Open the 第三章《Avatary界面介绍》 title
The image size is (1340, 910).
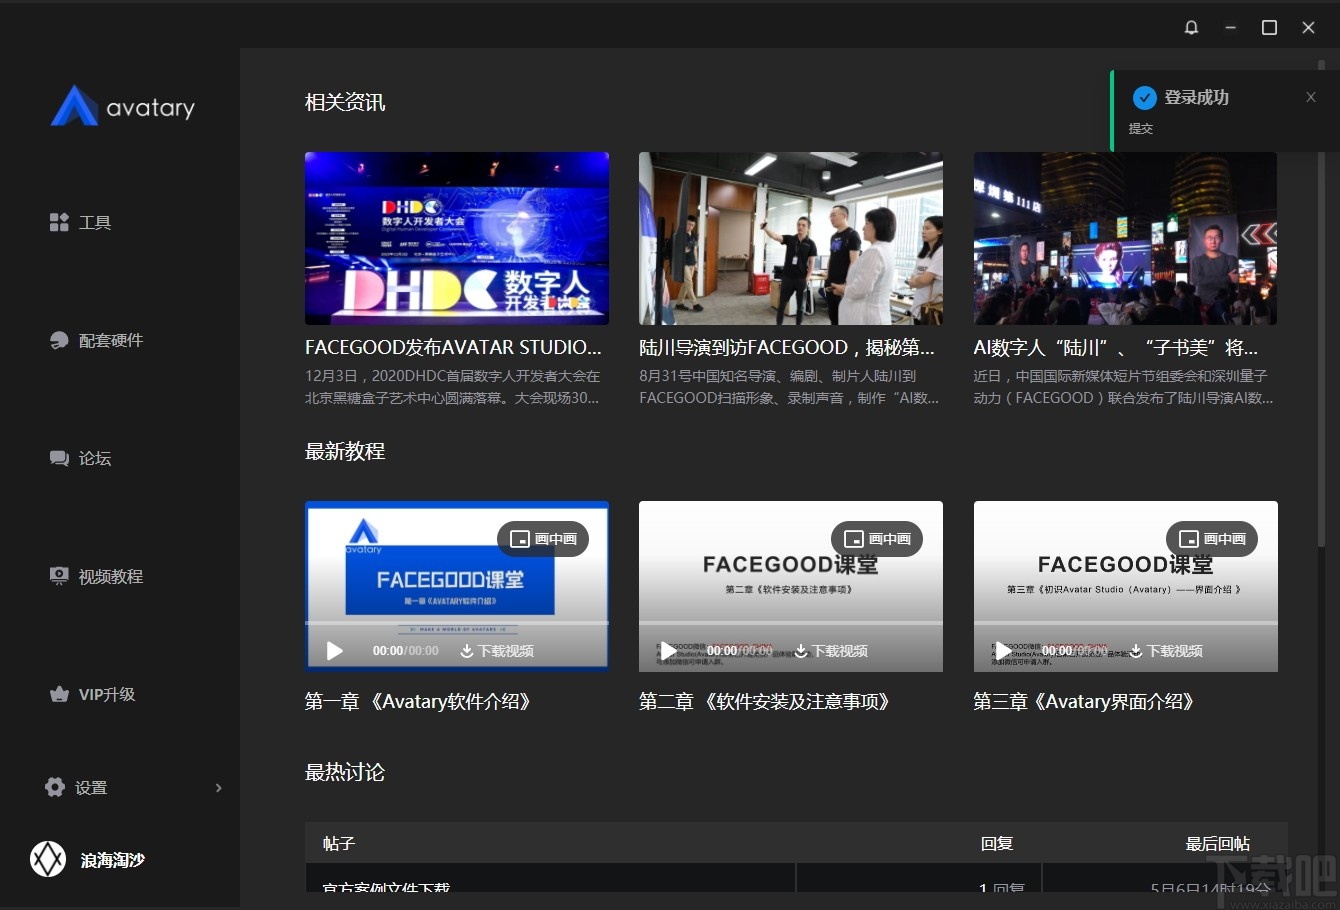(1084, 701)
